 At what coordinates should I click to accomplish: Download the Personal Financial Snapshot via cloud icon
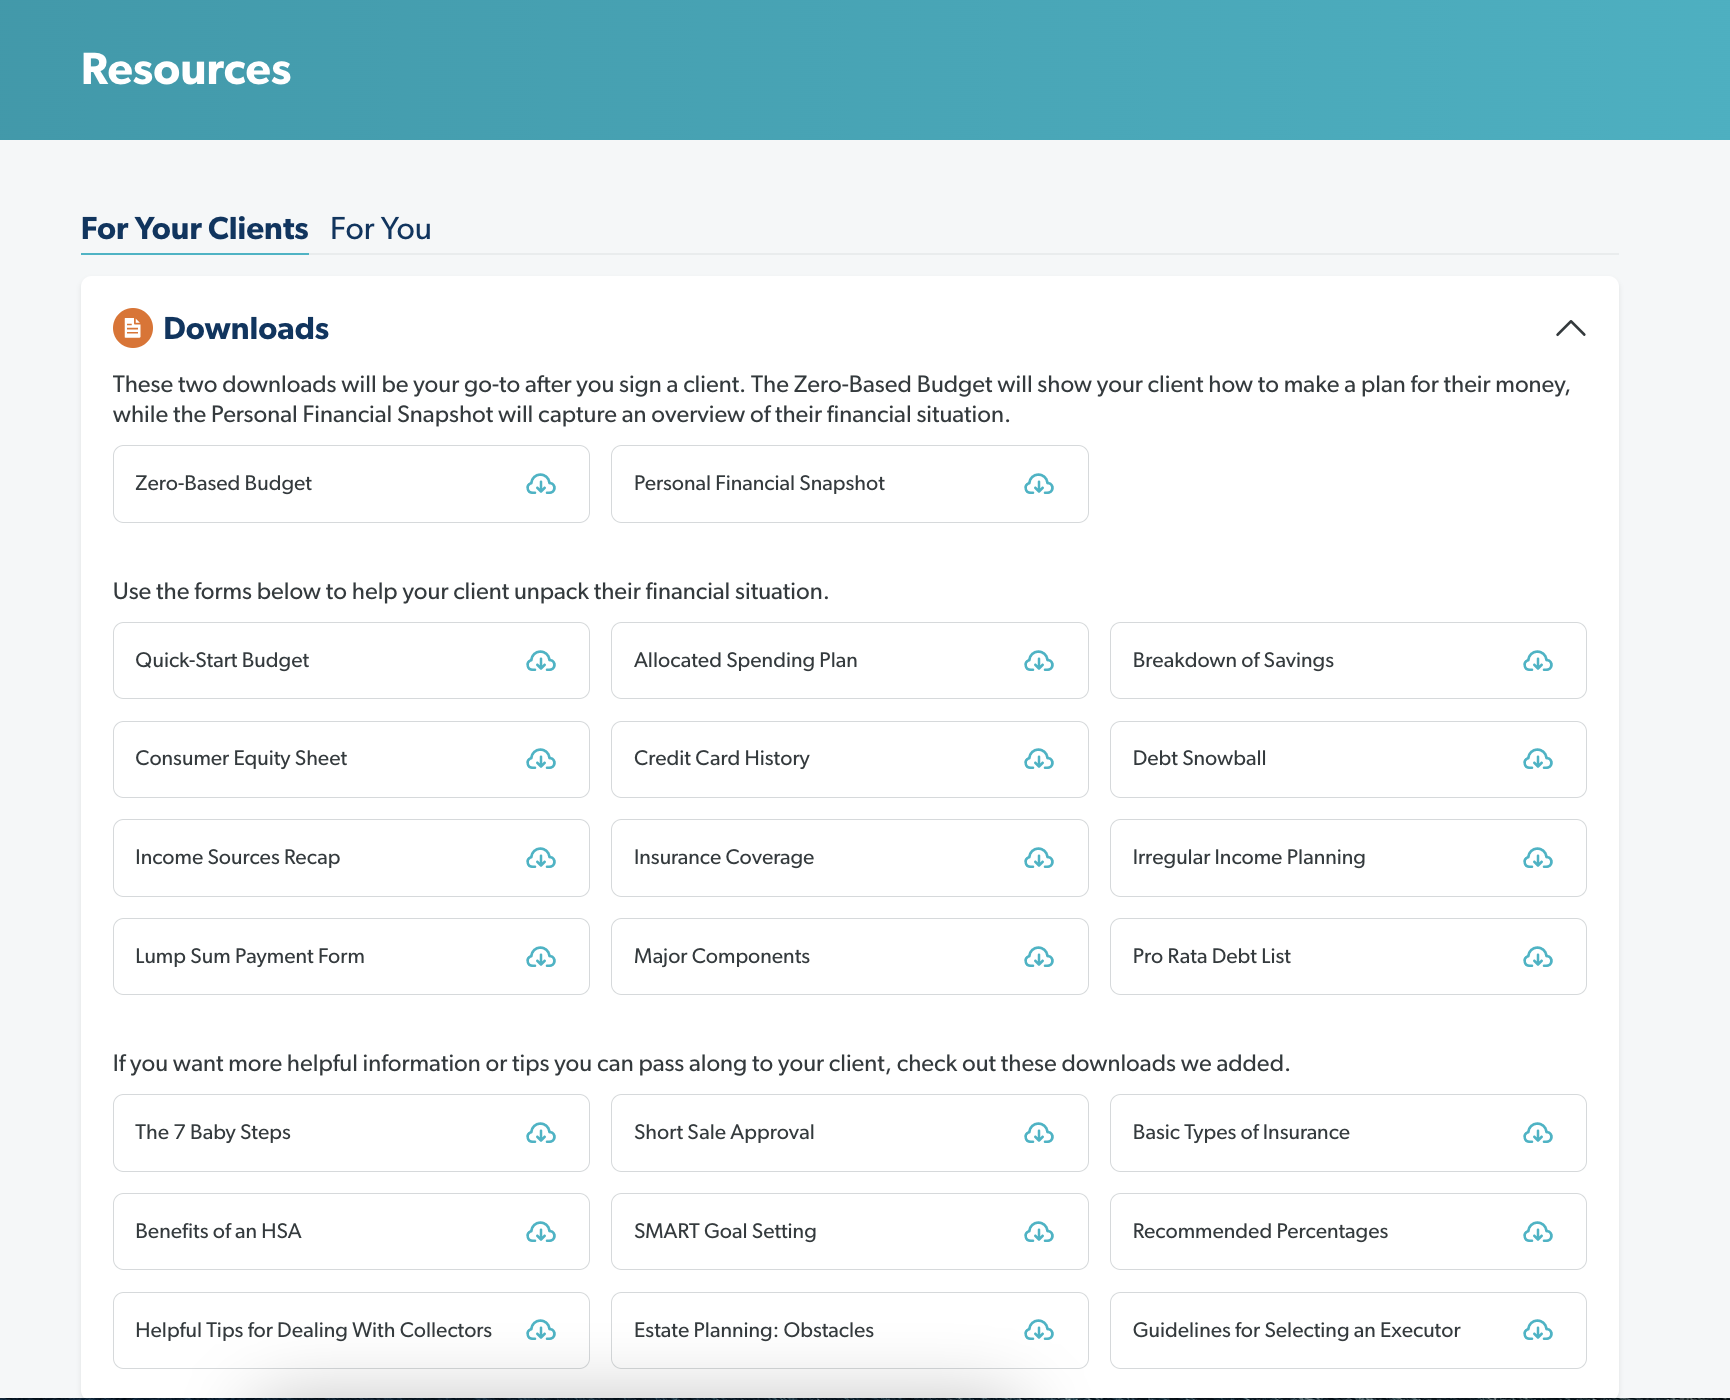tap(1039, 484)
